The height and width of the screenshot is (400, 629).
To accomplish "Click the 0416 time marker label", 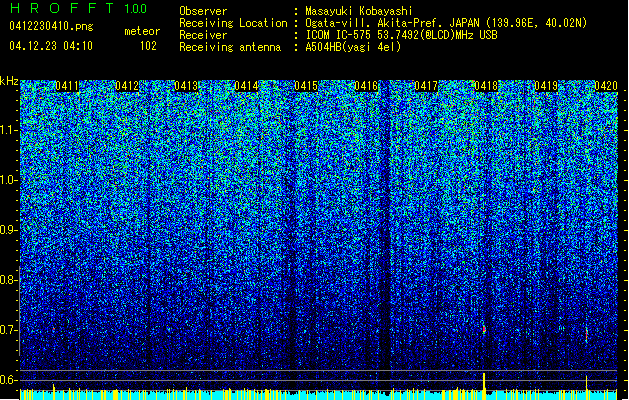I will coord(366,86).
